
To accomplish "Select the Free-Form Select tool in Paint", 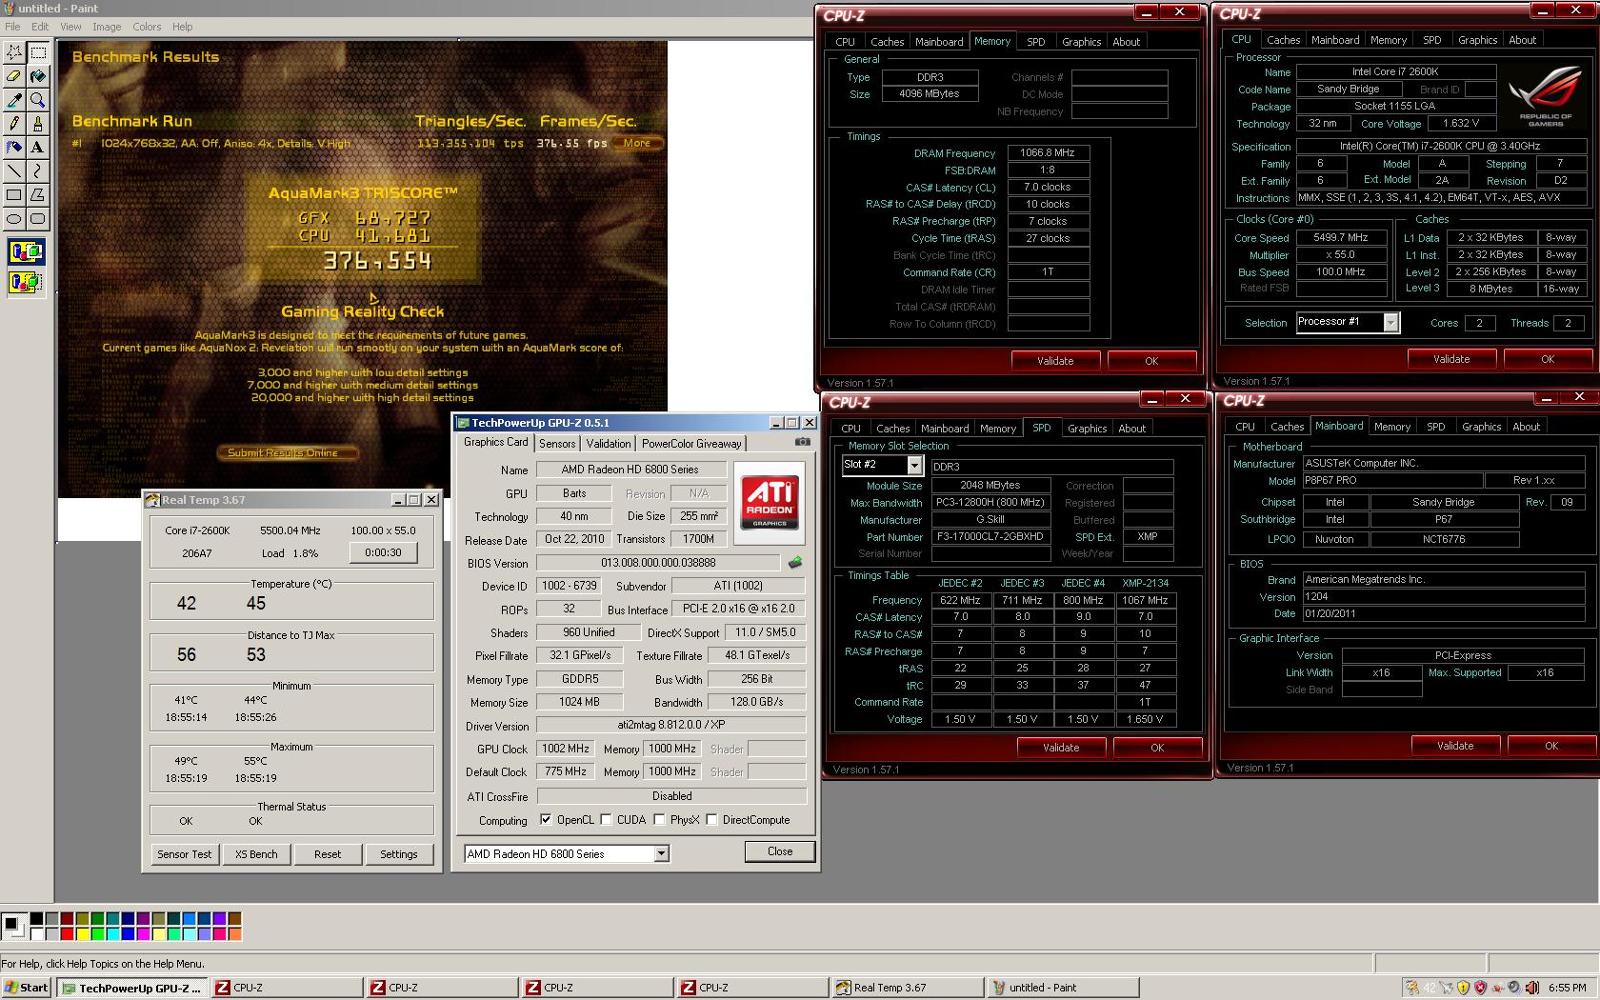I will 14,51.
